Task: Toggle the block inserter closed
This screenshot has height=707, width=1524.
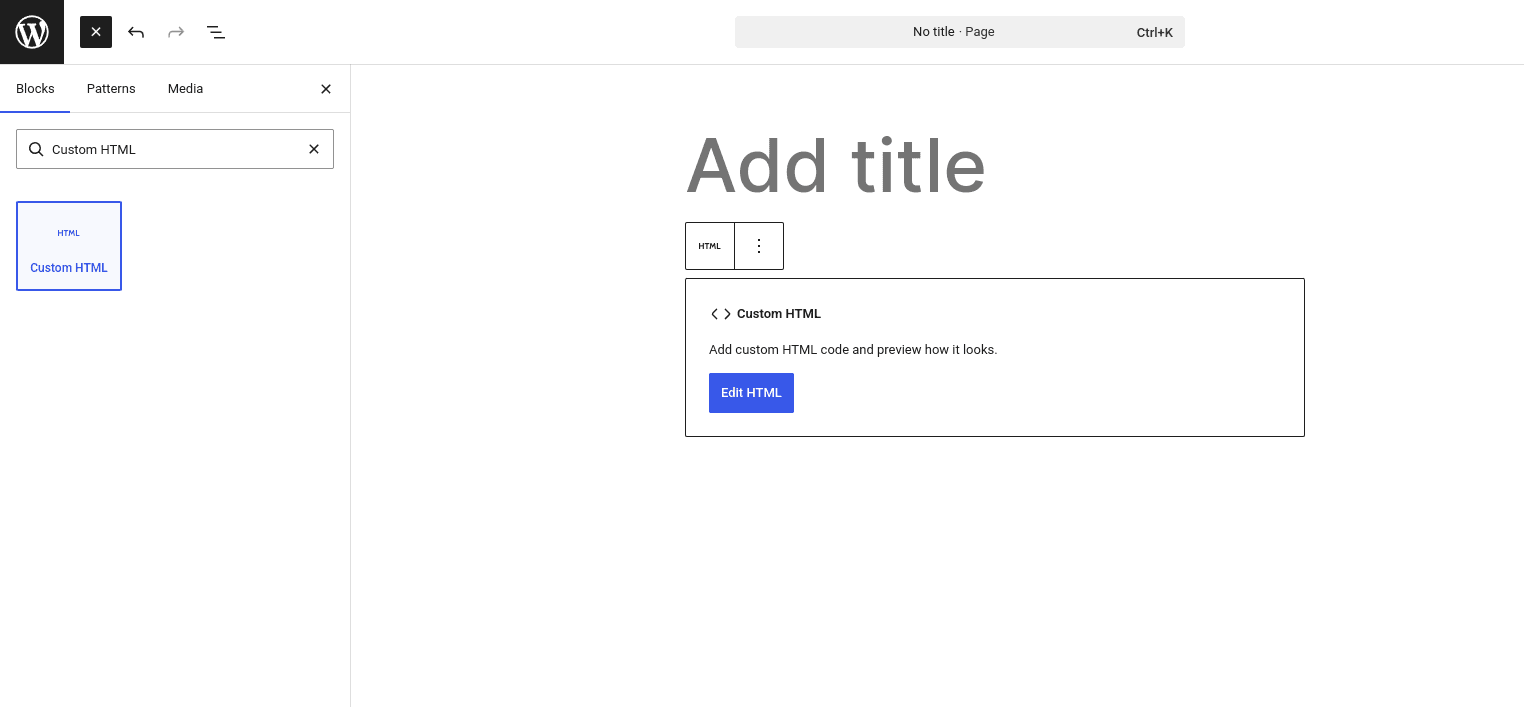Action: (96, 32)
